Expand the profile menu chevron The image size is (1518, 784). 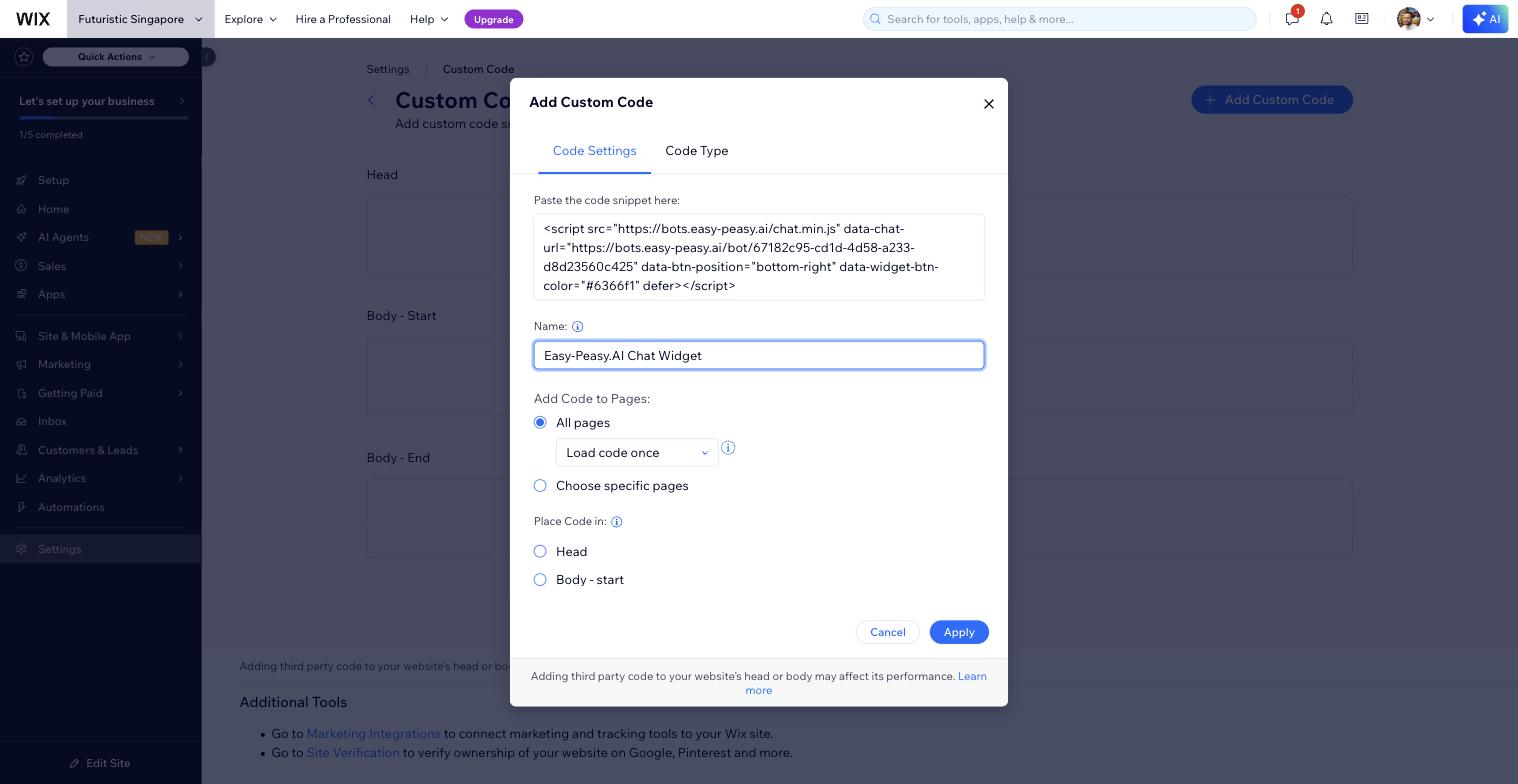[x=1430, y=19]
